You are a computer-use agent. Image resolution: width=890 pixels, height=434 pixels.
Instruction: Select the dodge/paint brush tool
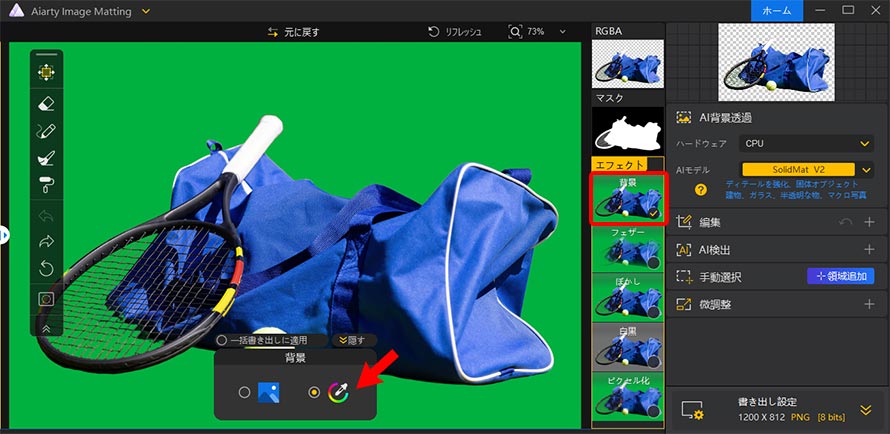pos(46,158)
